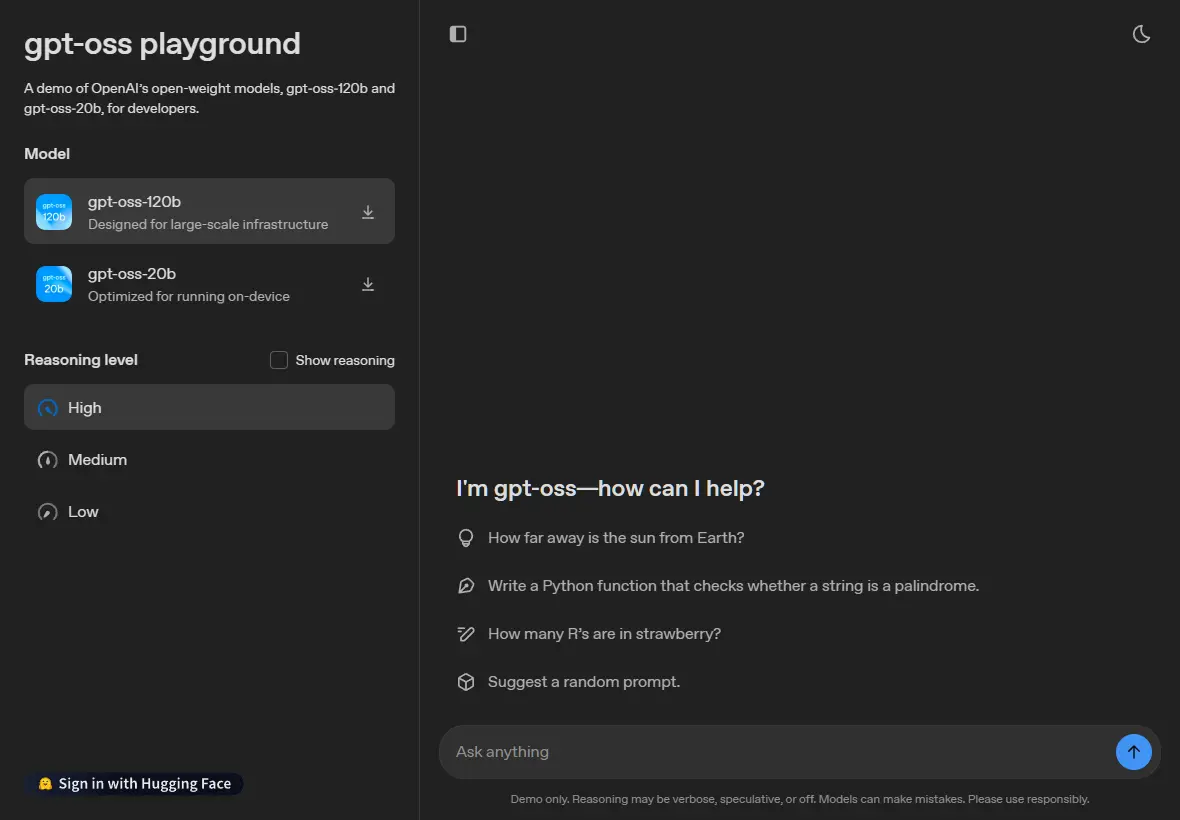This screenshot has width=1180, height=820.
Task: Focus the Ask anything input field
Action: point(775,752)
